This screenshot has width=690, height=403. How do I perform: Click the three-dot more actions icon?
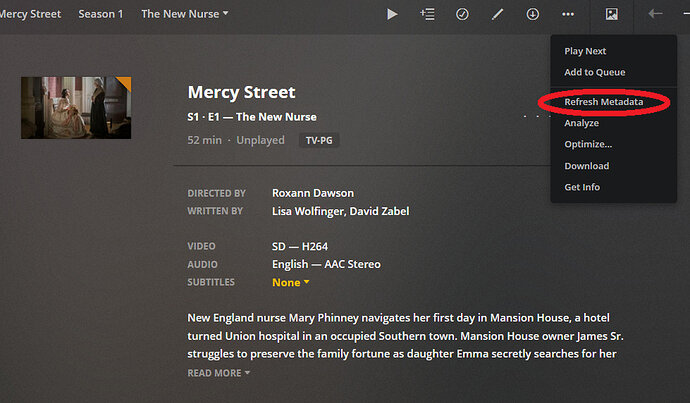pos(568,14)
